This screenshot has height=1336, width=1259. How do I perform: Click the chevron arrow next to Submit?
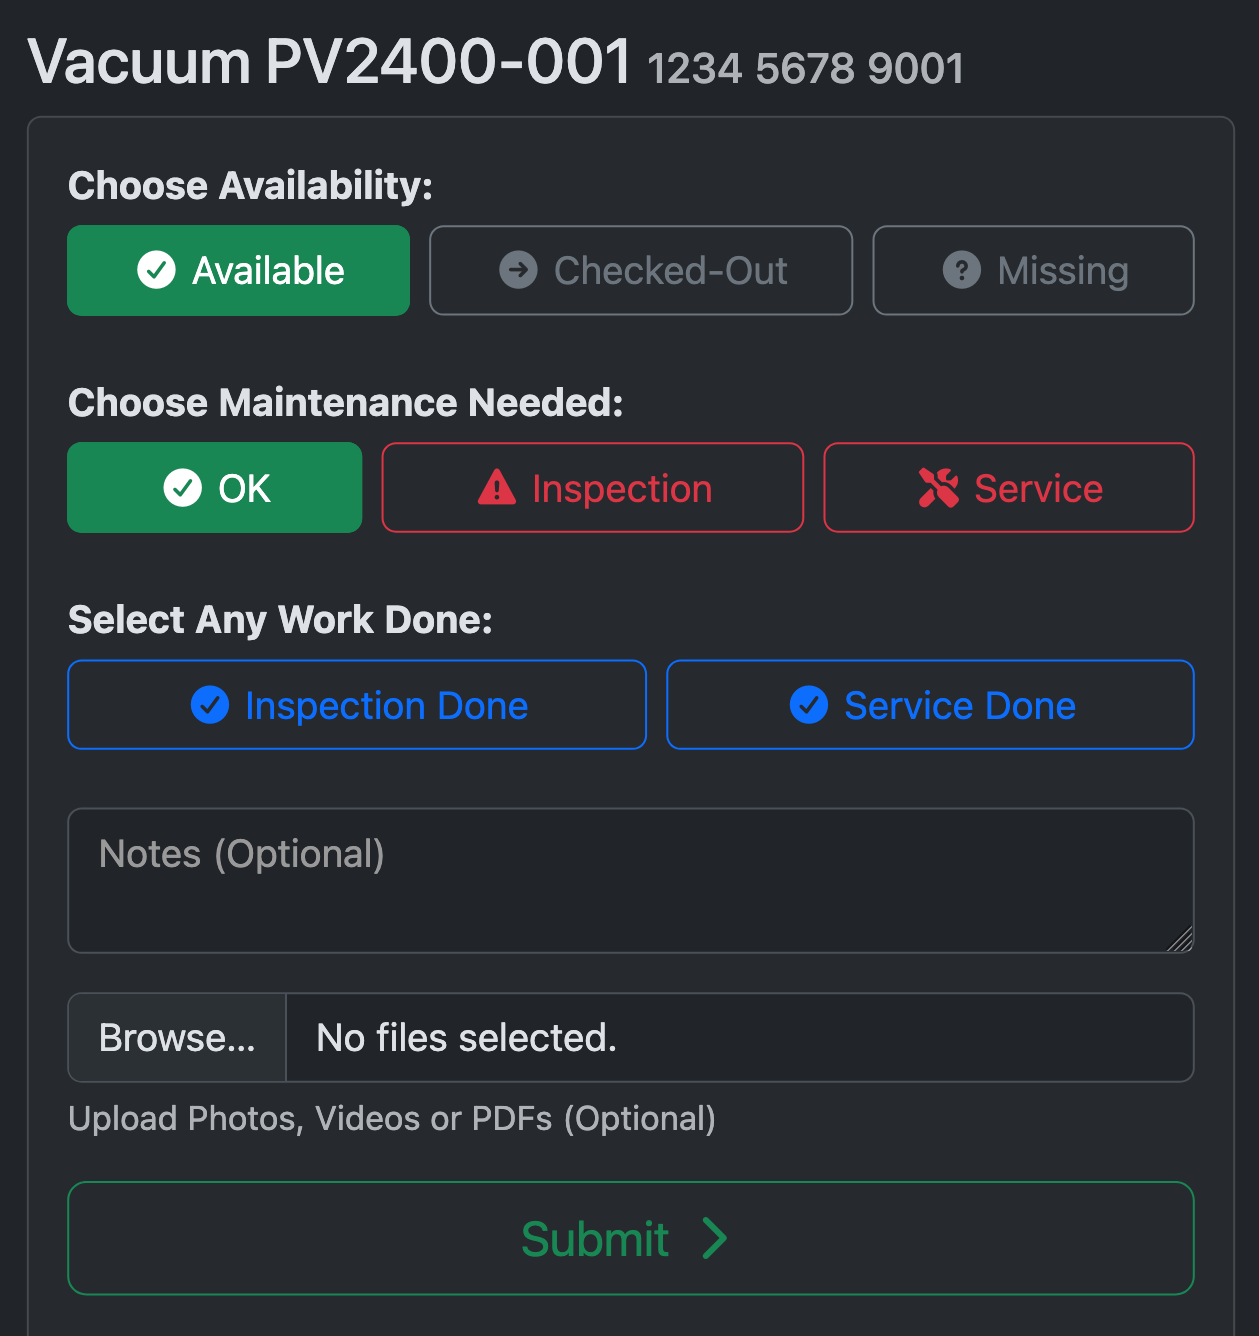(x=714, y=1238)
